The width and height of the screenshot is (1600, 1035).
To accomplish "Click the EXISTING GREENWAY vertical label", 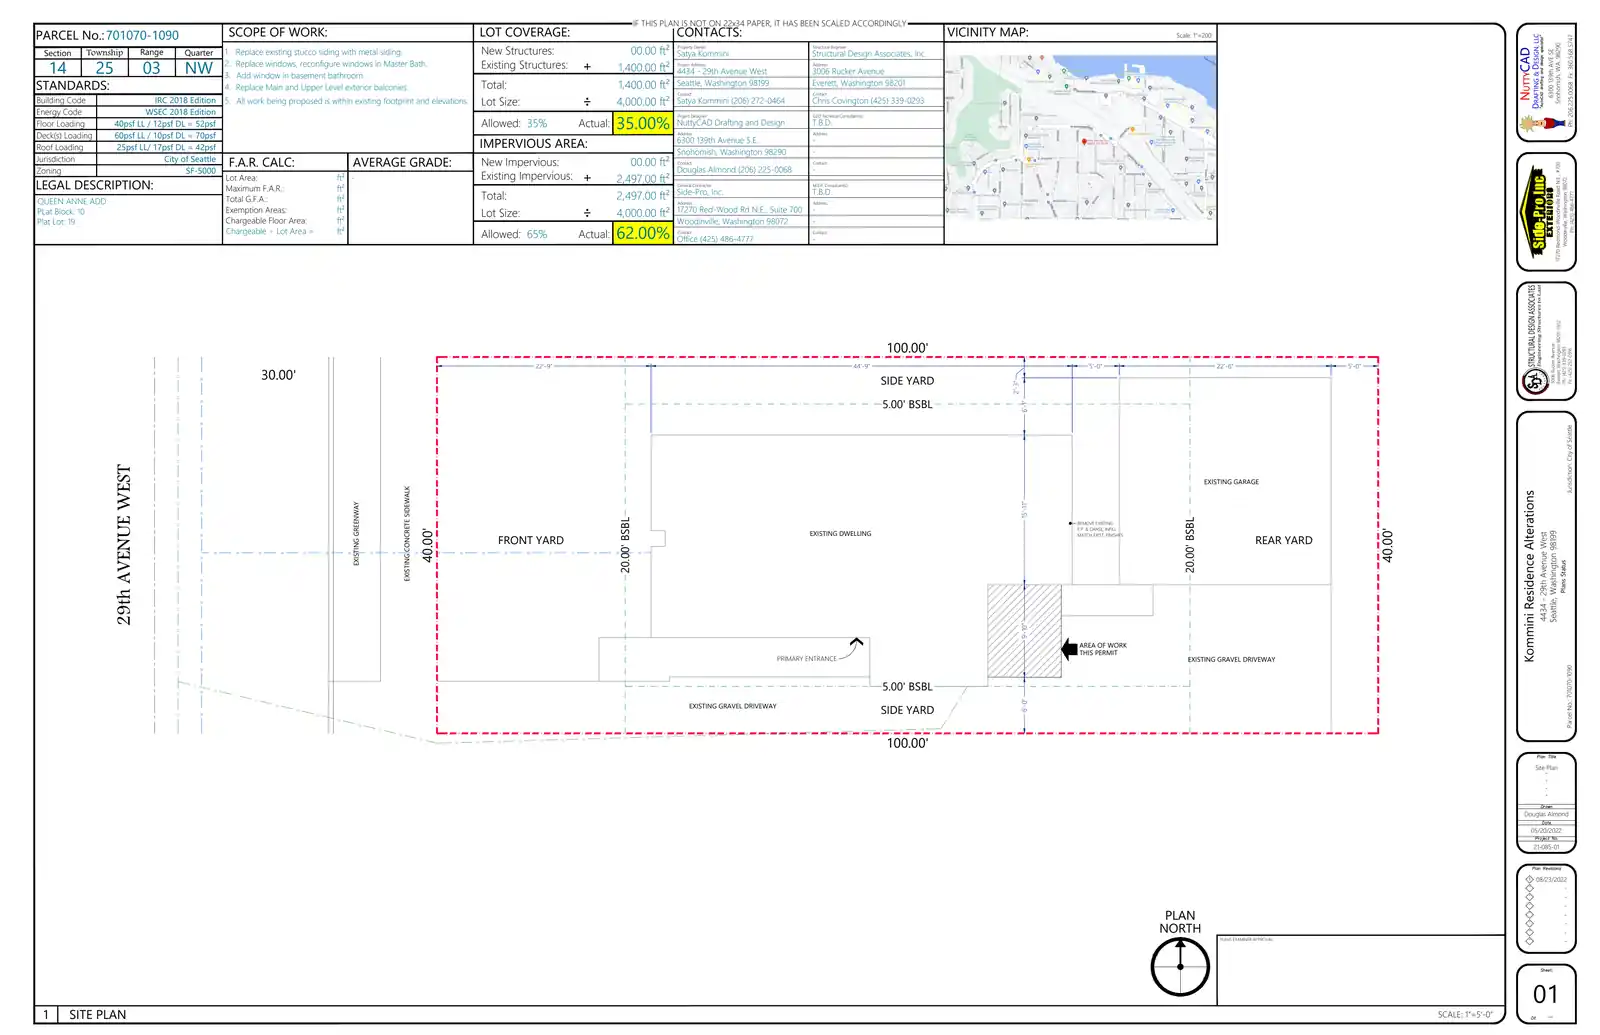I will 356,534.
